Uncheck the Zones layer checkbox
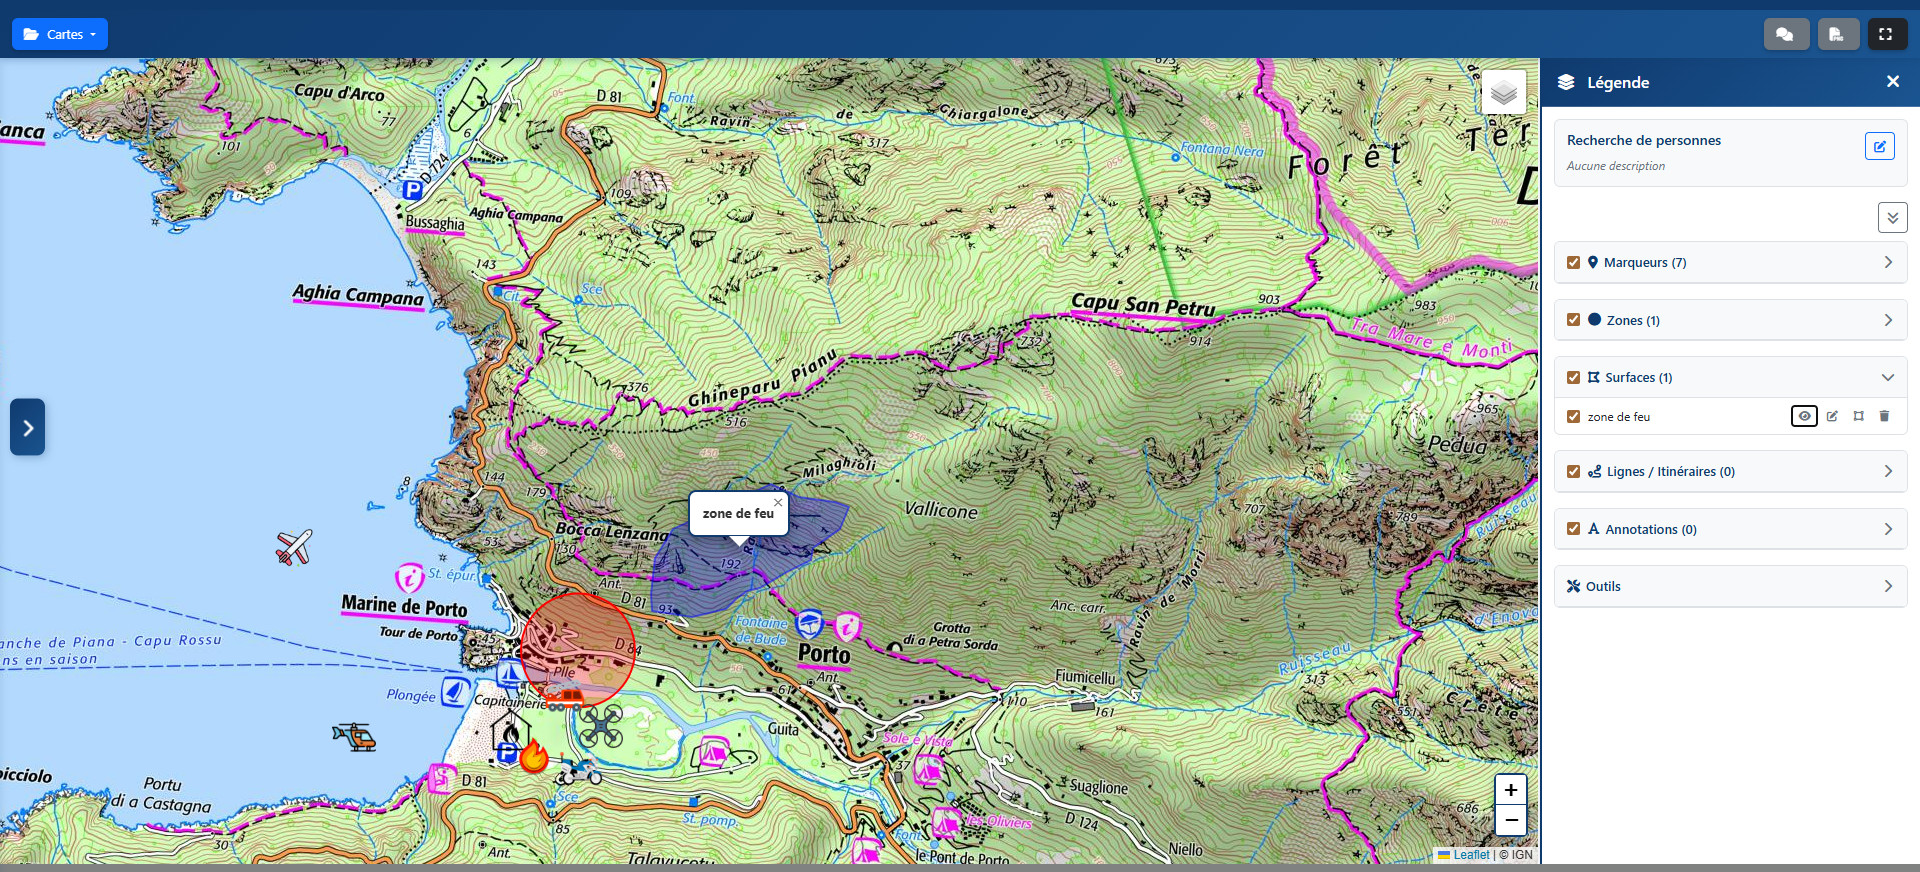1920x872 pixels. (x=1574, y=320)
